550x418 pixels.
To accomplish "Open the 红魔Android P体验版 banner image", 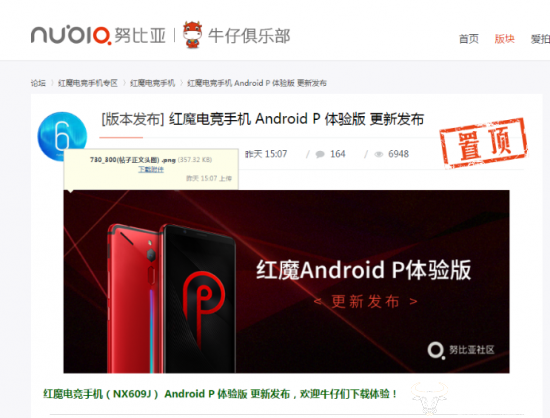I will (x=286, y=281).
